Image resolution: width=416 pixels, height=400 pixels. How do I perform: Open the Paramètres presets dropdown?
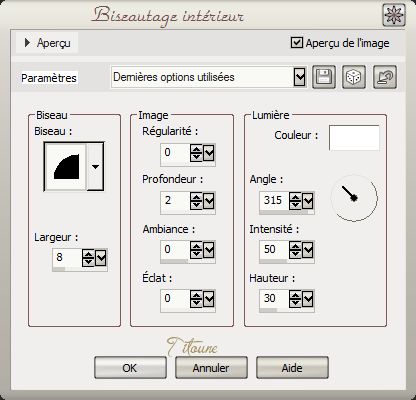[x=300, y=77]
